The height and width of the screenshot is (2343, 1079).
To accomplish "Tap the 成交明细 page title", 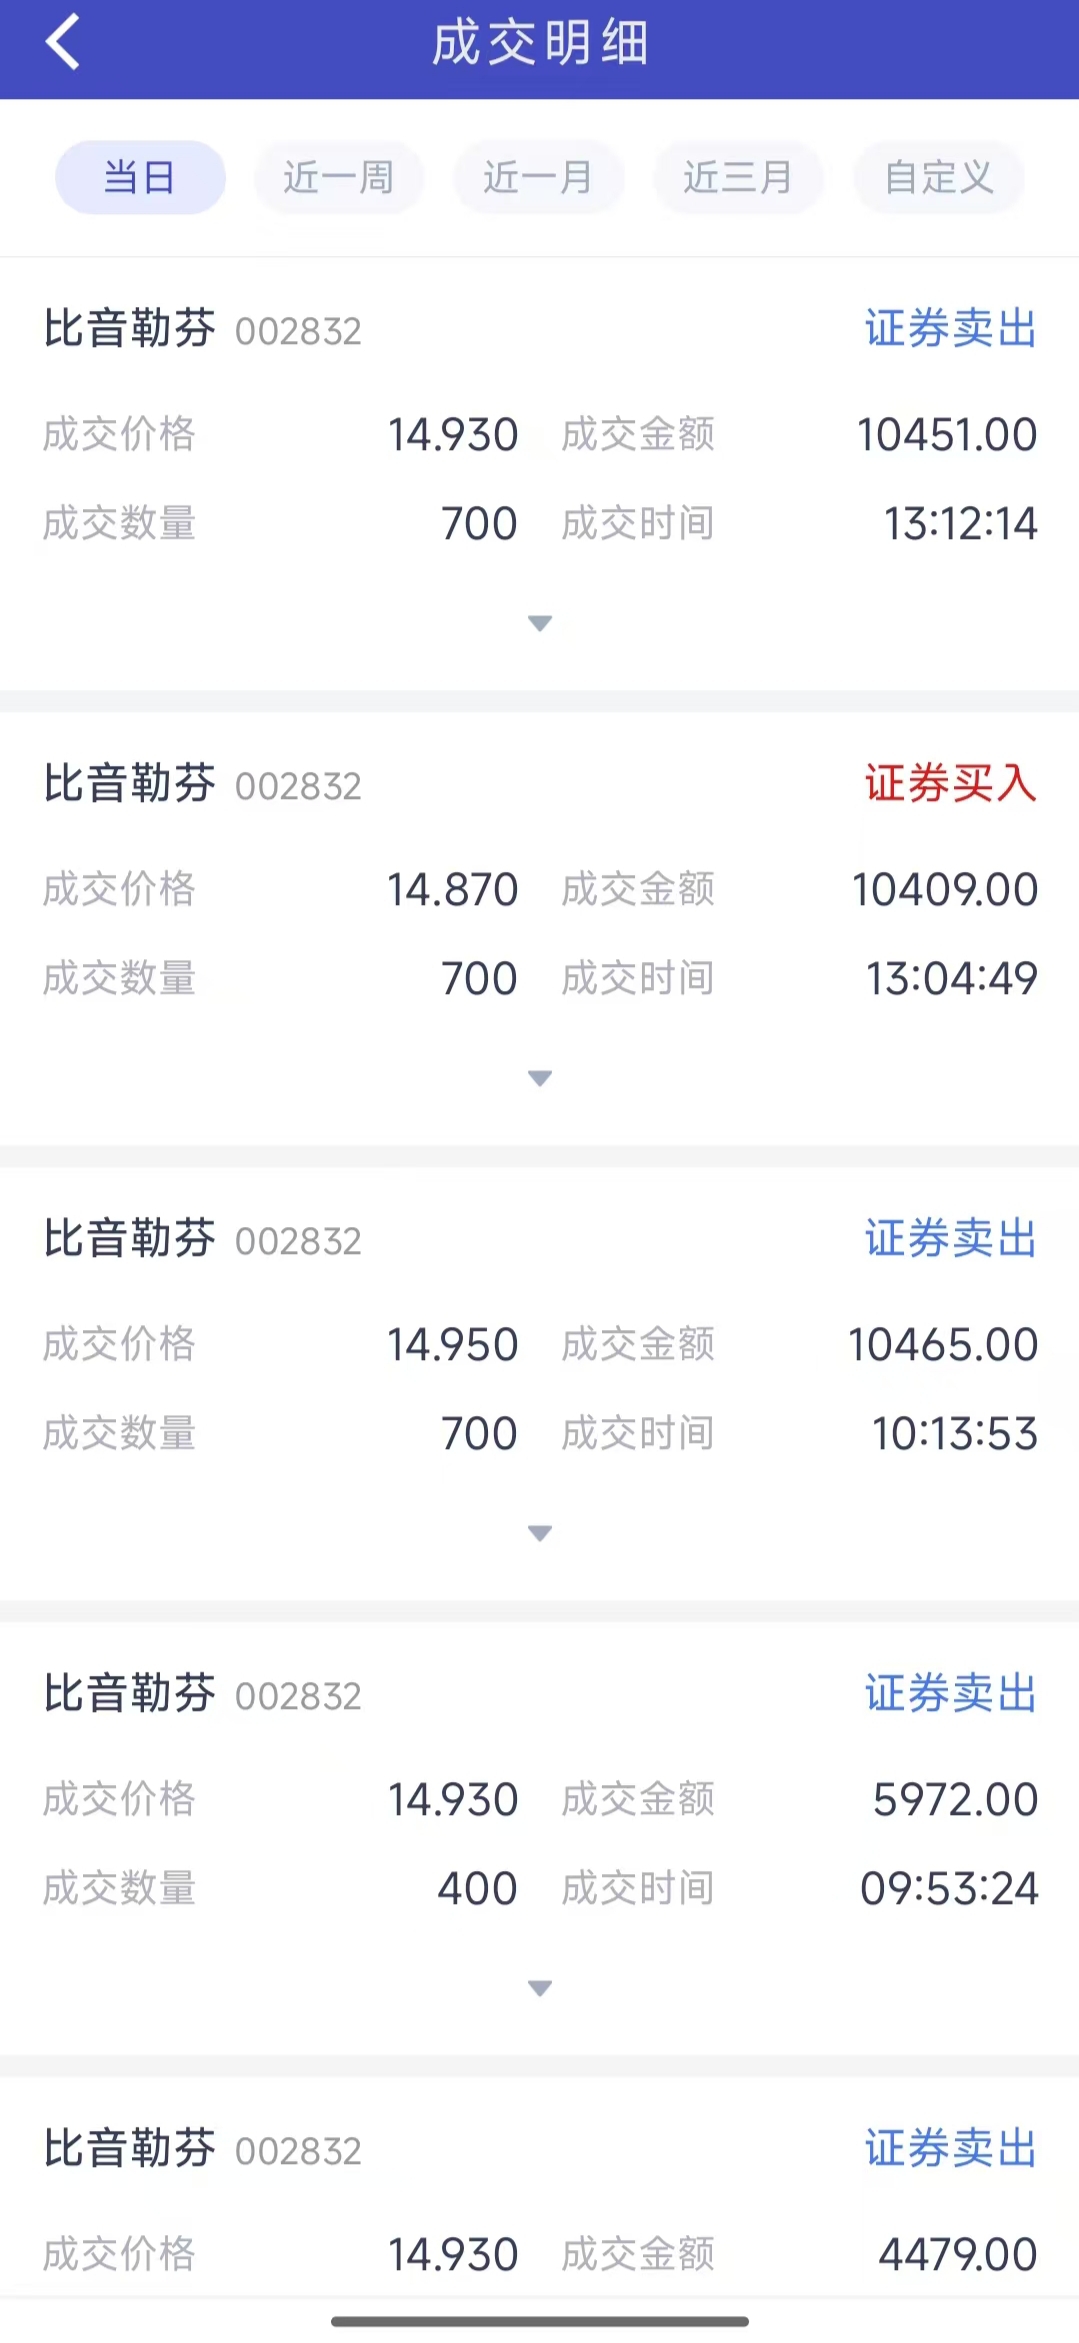I will click(x=540, y=44).
